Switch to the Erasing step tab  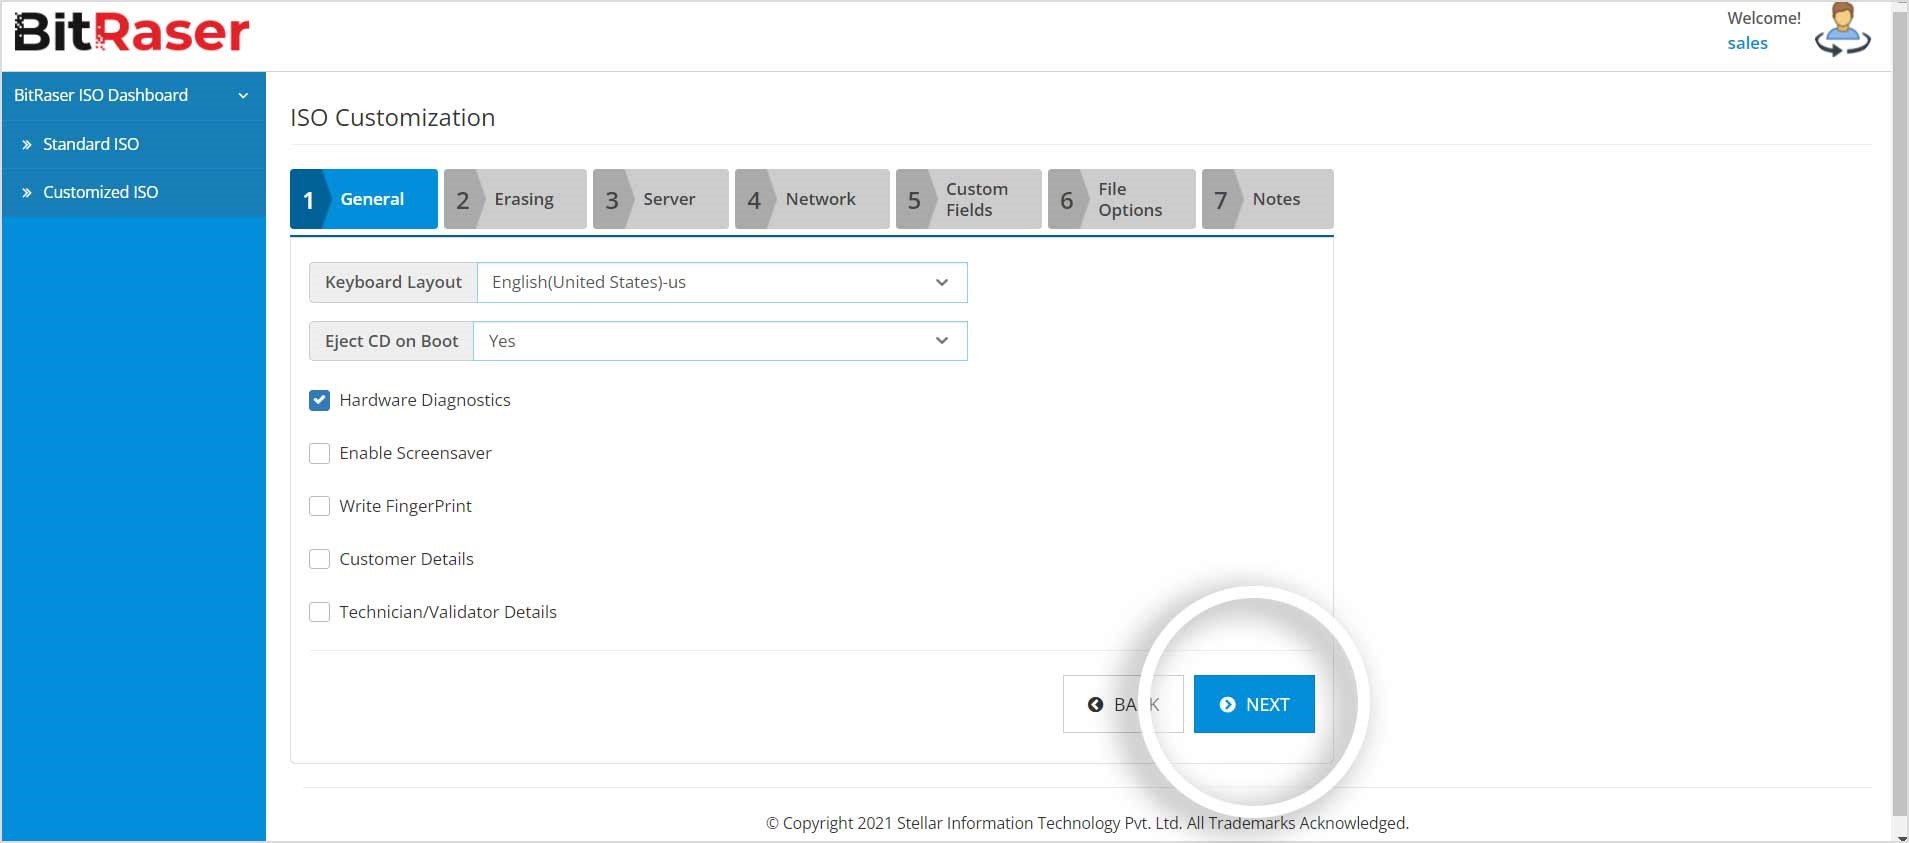click(x=515, y=199)
